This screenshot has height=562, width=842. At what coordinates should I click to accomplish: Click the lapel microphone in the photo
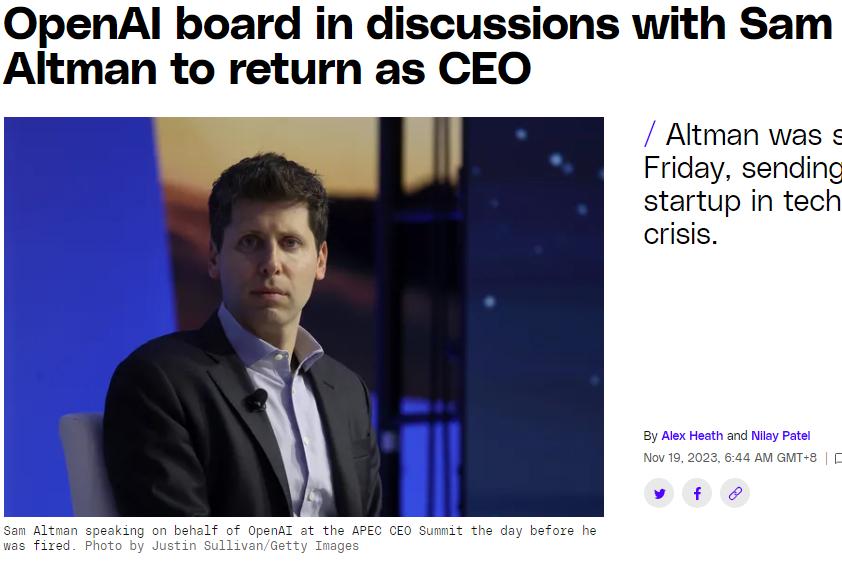(258, 400)
